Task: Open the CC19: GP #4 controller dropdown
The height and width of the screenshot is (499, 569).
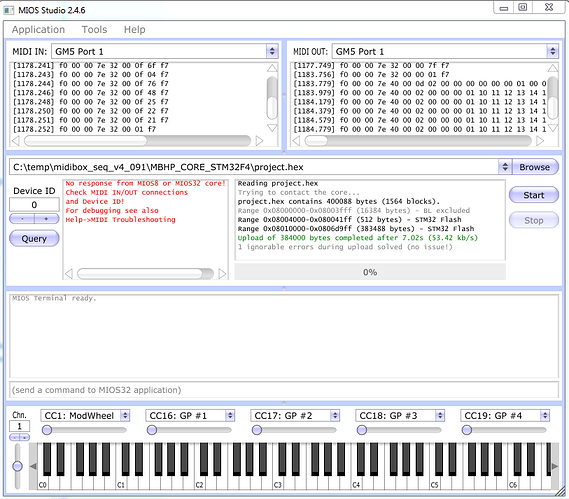Action: [x=545, y=416]
